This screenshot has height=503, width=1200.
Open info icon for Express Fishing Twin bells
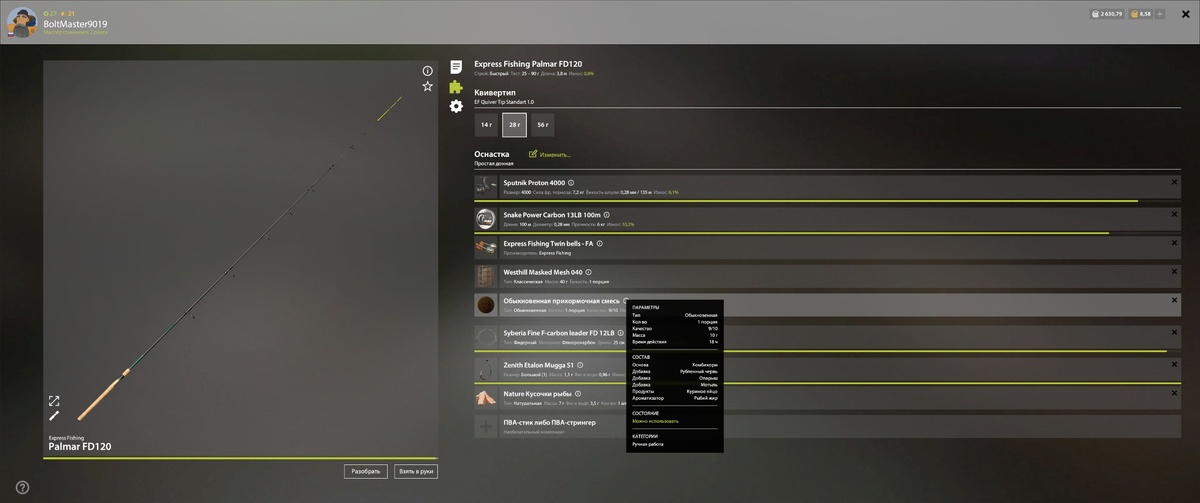click(x=599, y=243)
